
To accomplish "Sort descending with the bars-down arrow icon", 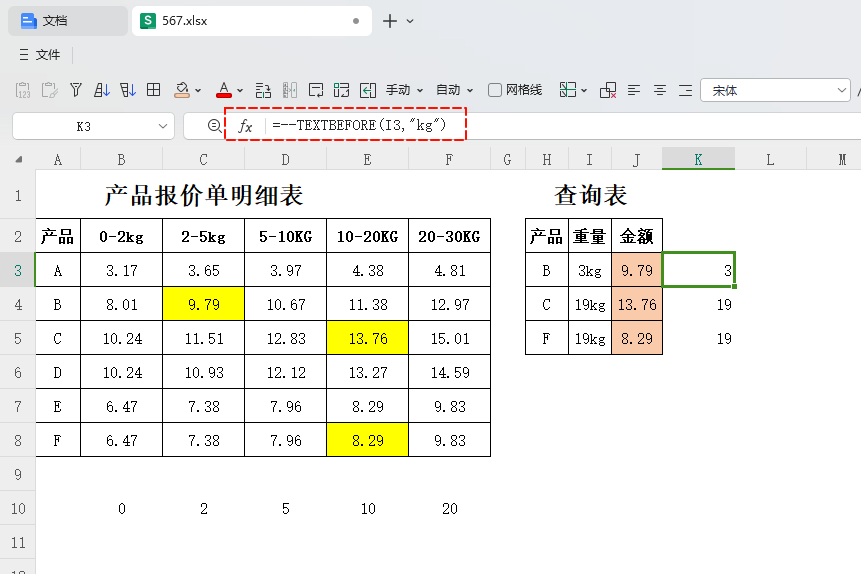I will [127, 90].
